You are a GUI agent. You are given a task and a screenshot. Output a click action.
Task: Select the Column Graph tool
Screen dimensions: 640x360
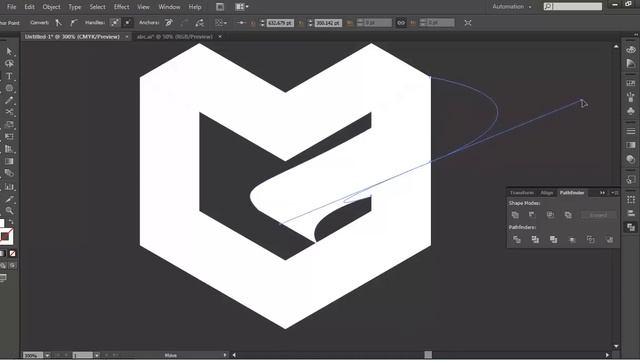(x=9, y=187)
